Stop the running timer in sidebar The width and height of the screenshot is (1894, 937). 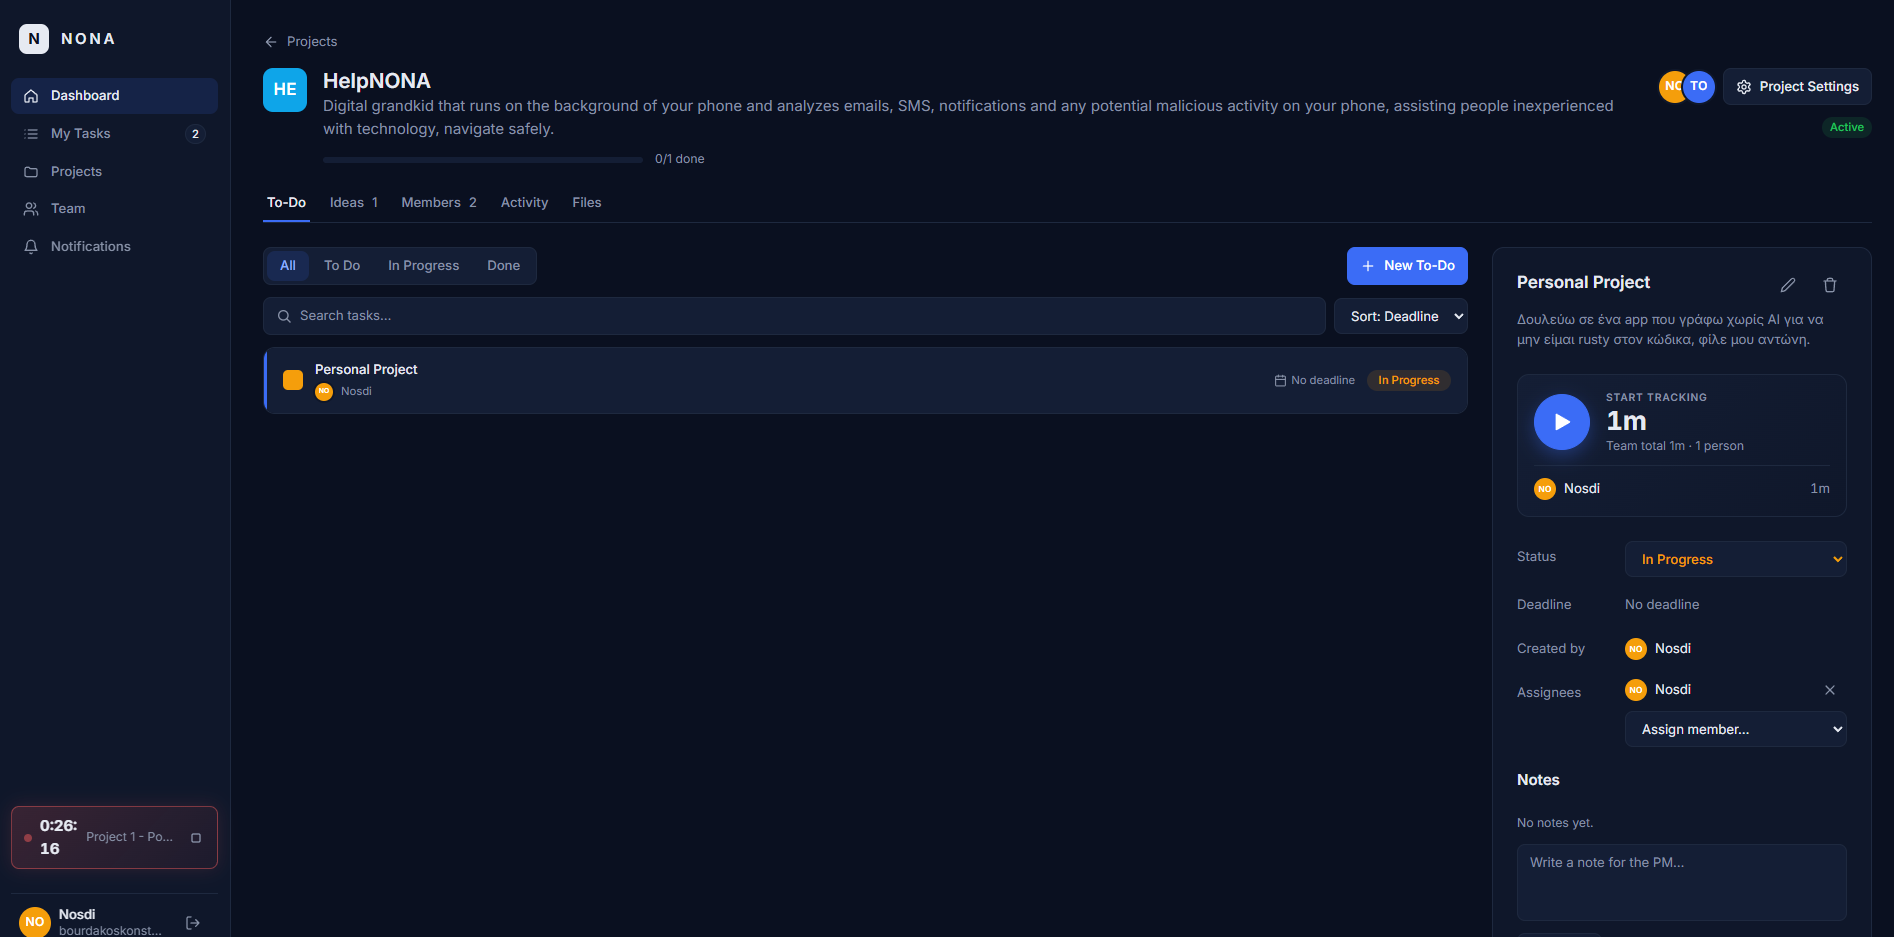click(x=196, y=838)
